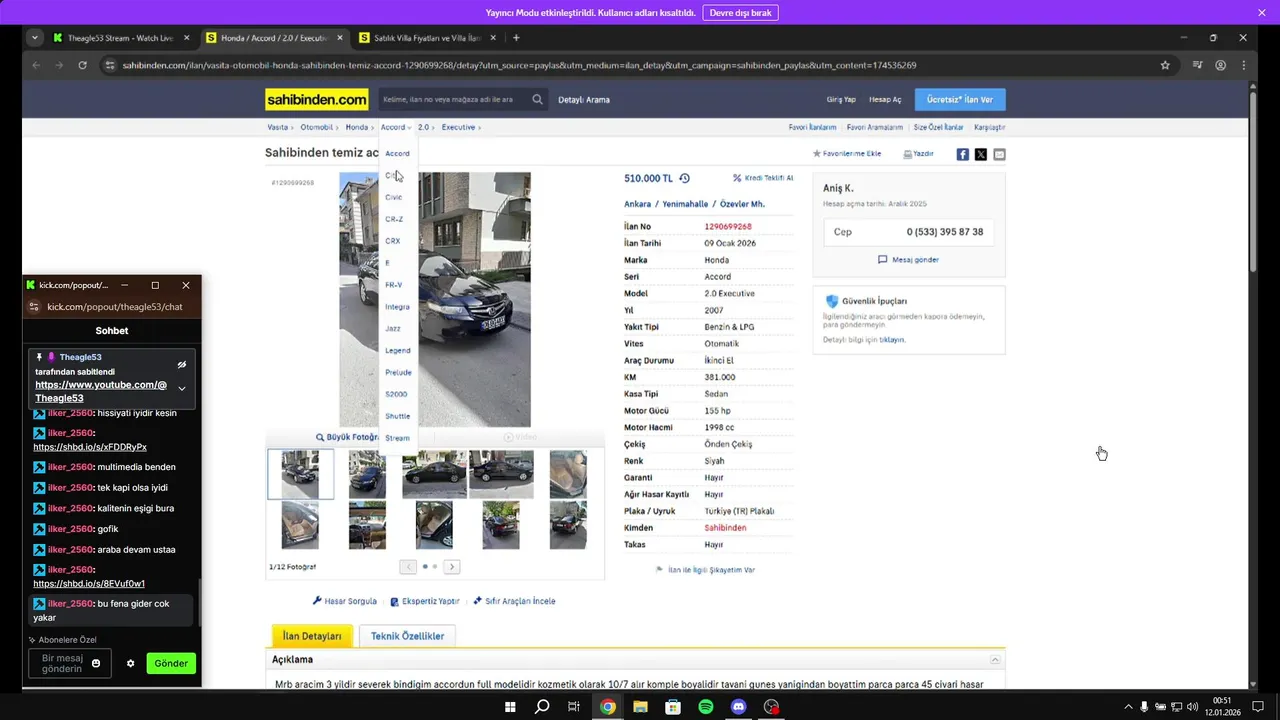Open Spotify from taskbar
Viewport: 1280px width, 720px height.
pos(706,707)
